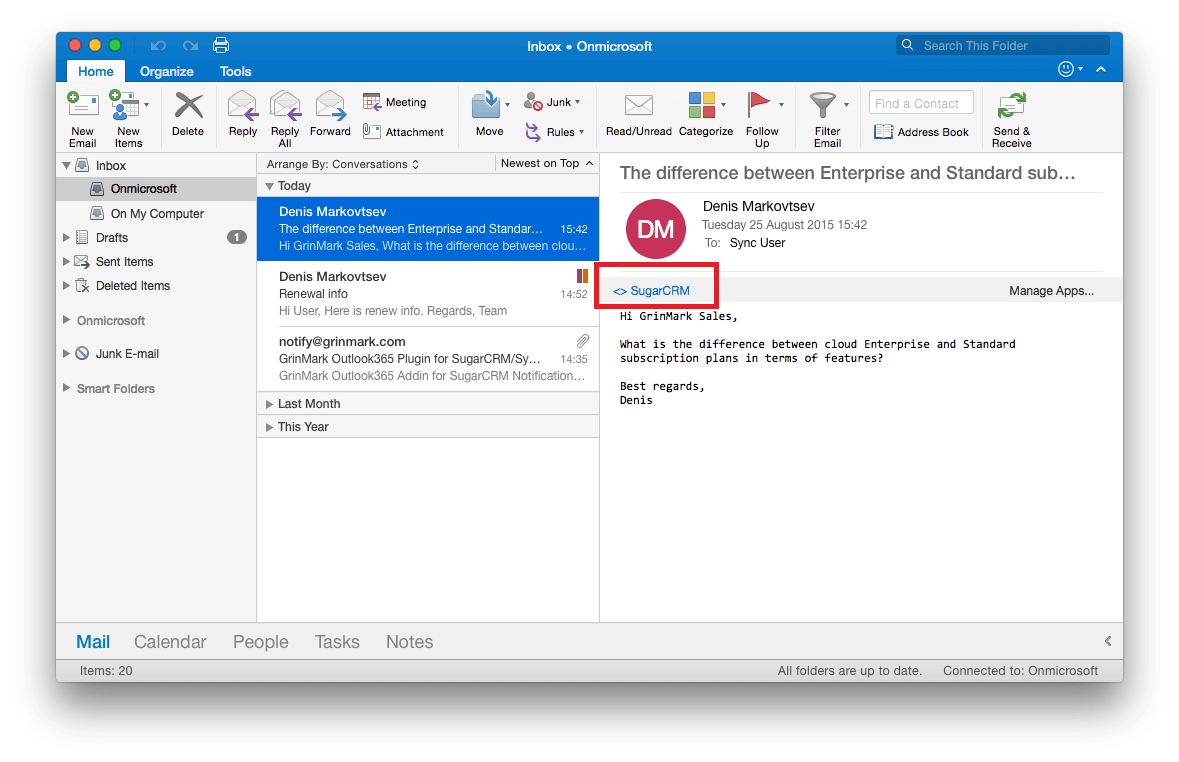Open the Calendar view
1179x762 pixels.
click(x=170, y=642)
